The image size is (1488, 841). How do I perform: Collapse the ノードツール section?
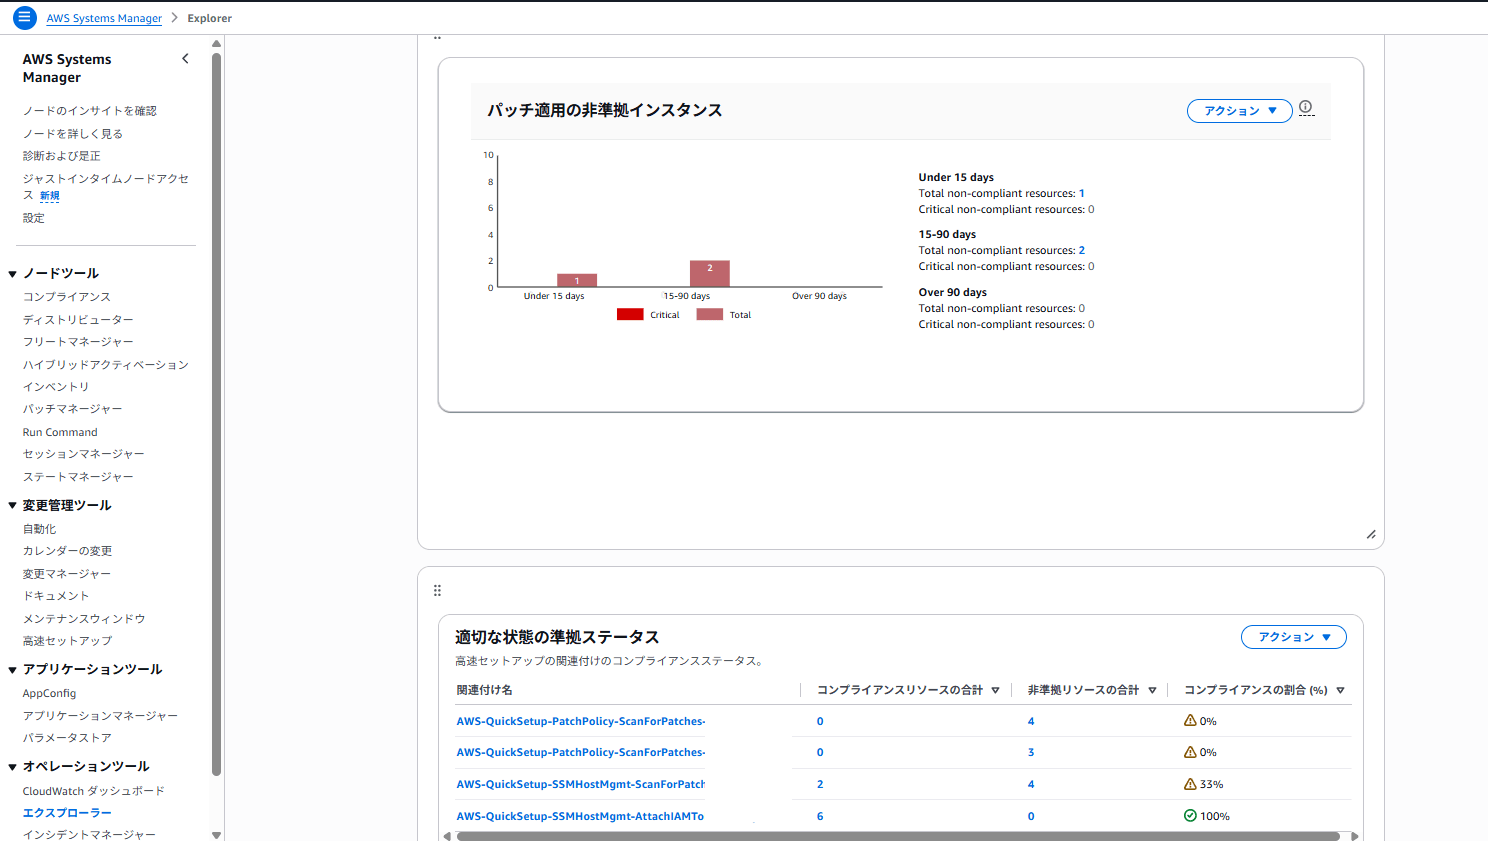tap(12, 274)
